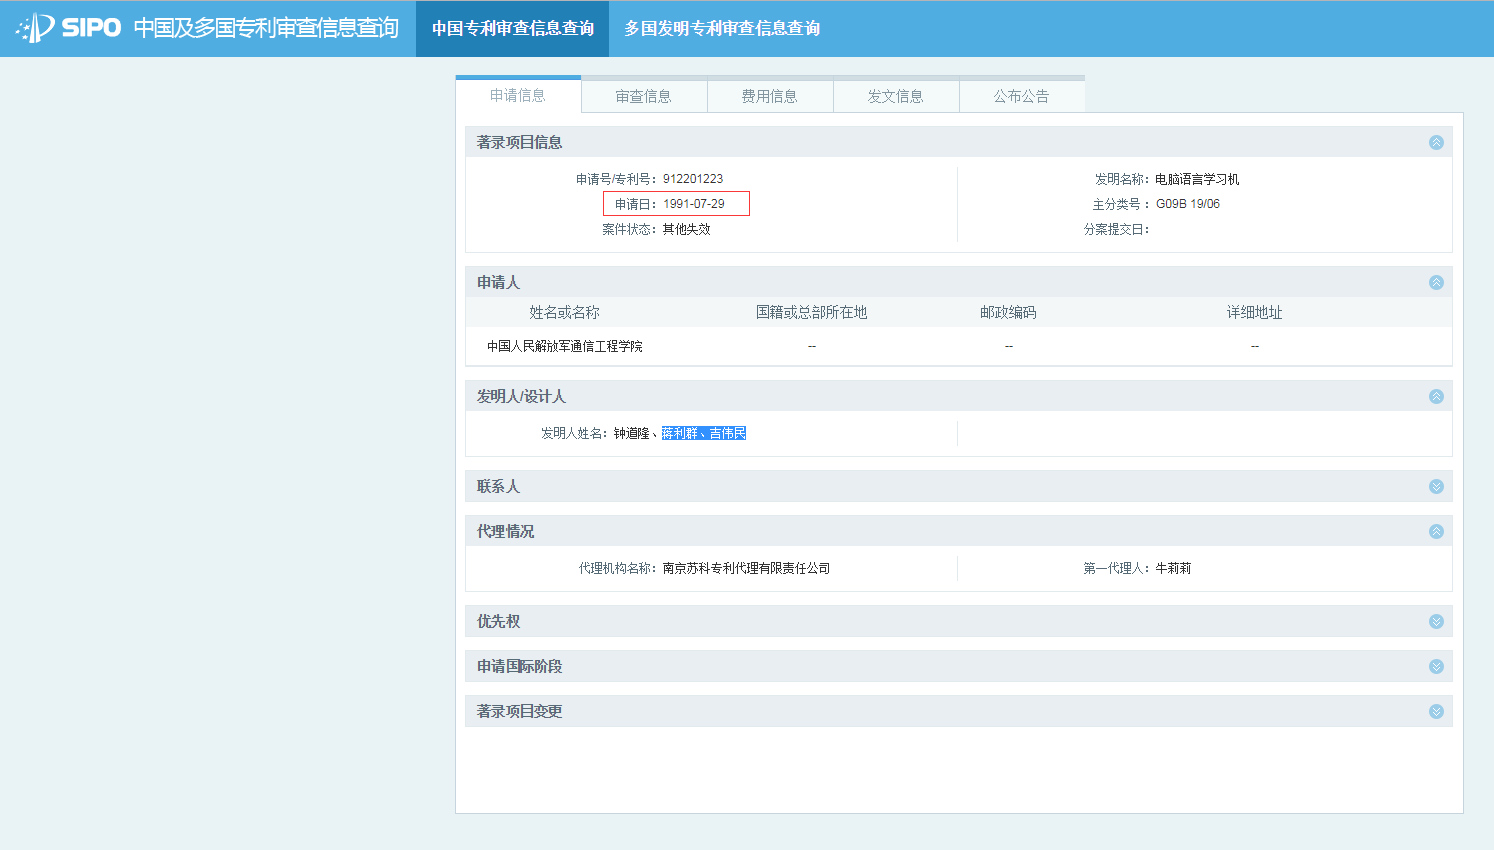1494x850 pixels.
Task: Click the agency name 南京苏科专利代理有限责任公司
Action: tap(746, 568)
